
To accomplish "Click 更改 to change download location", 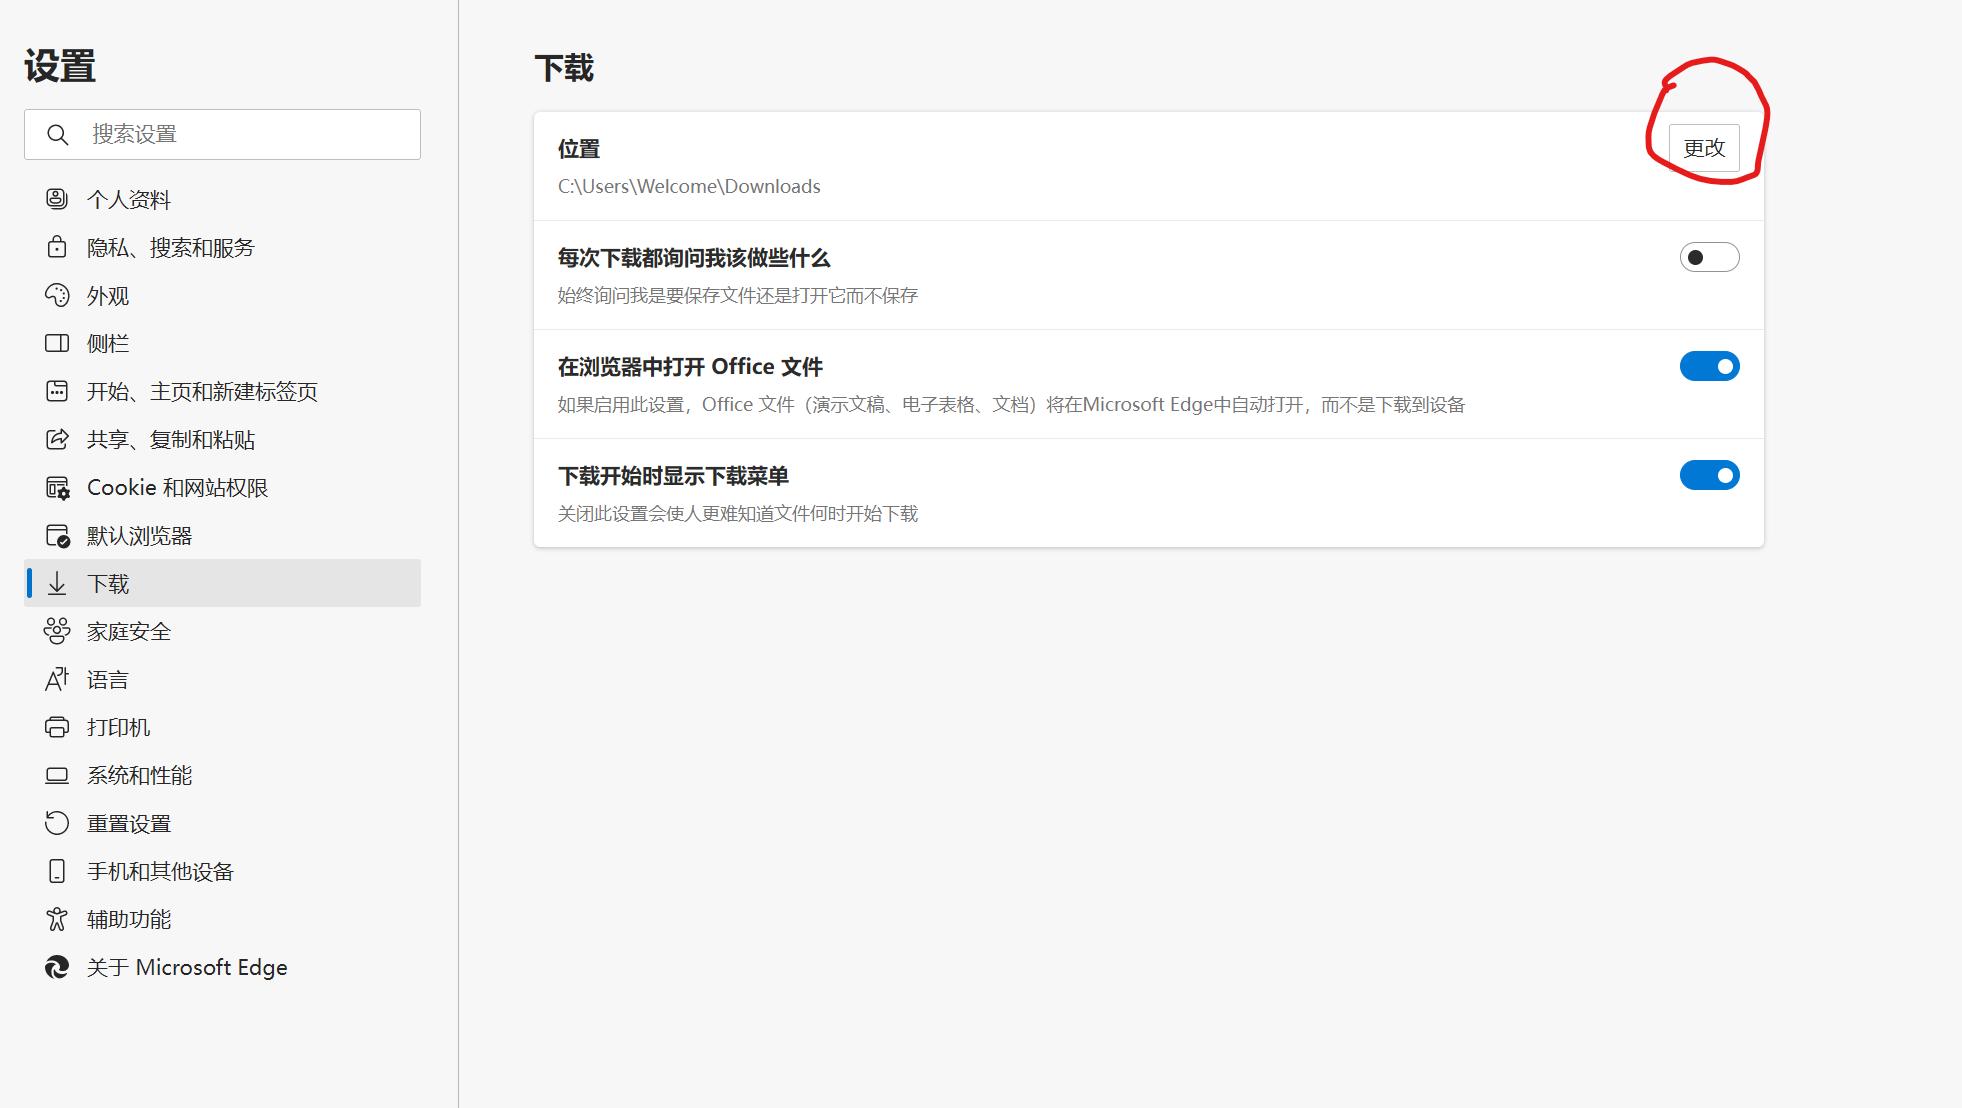I will coord(1704,148).
